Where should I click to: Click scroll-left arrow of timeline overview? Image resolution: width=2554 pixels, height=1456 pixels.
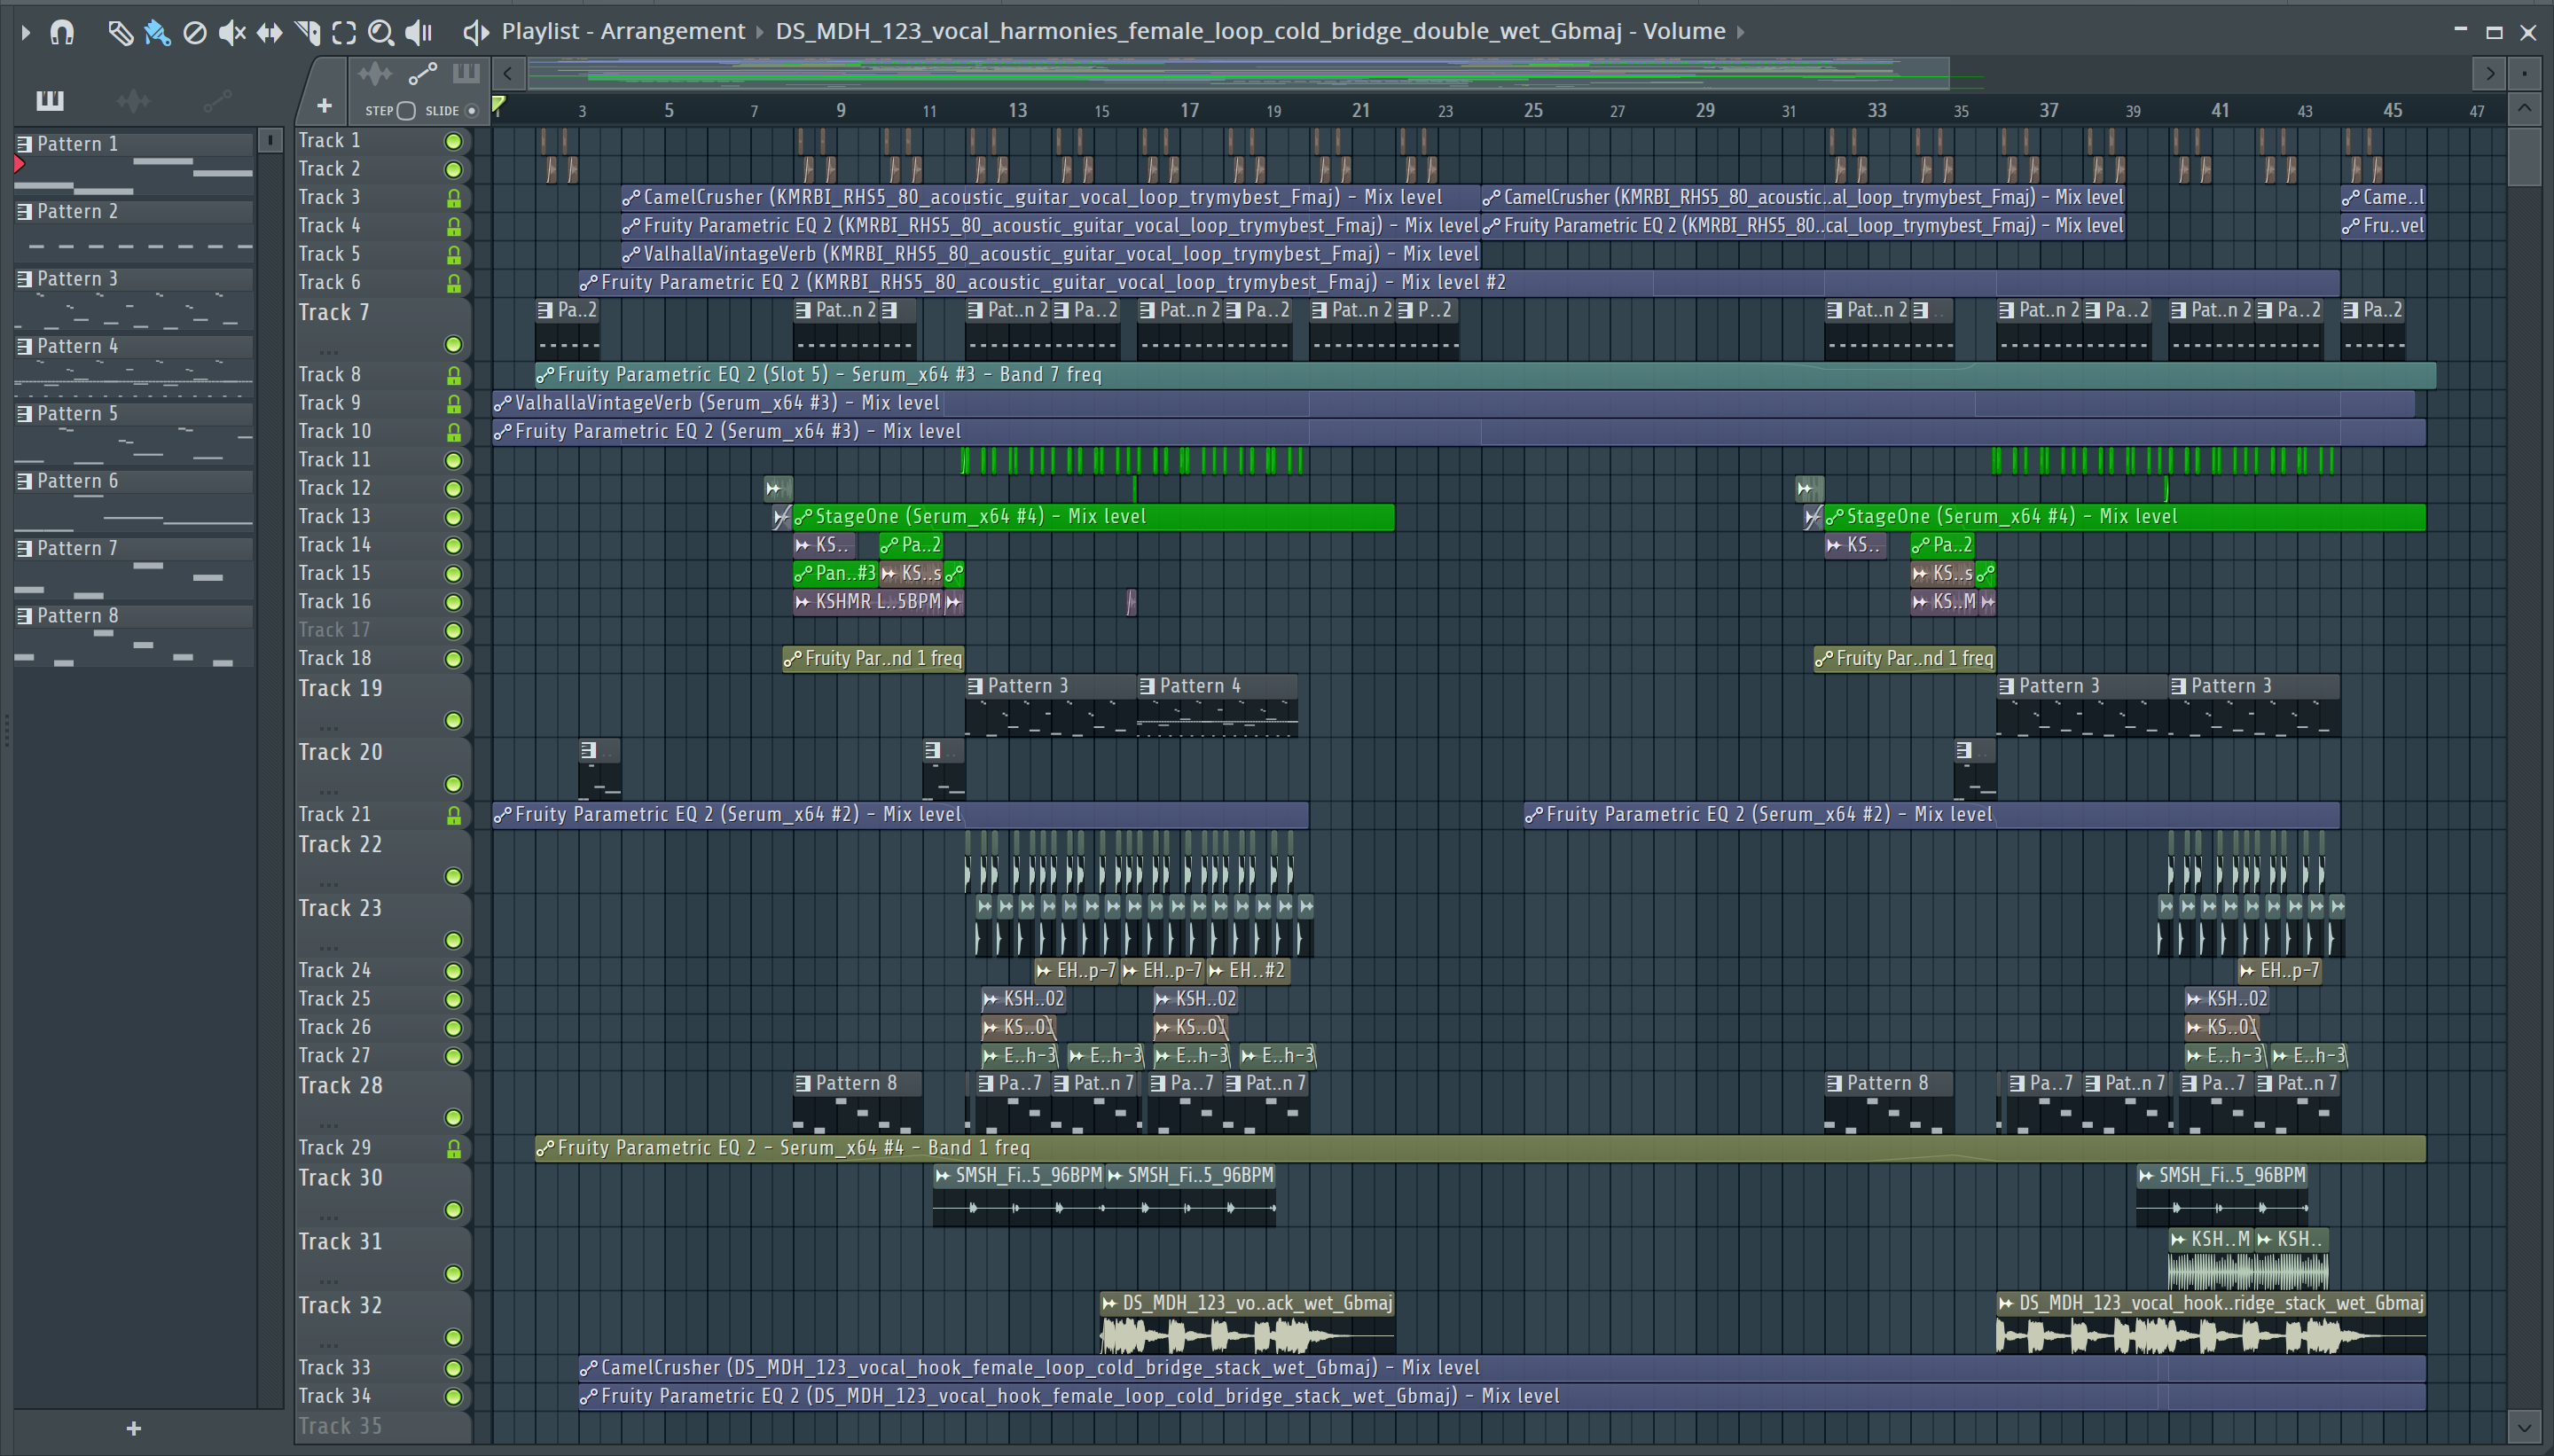click(508, 73)
